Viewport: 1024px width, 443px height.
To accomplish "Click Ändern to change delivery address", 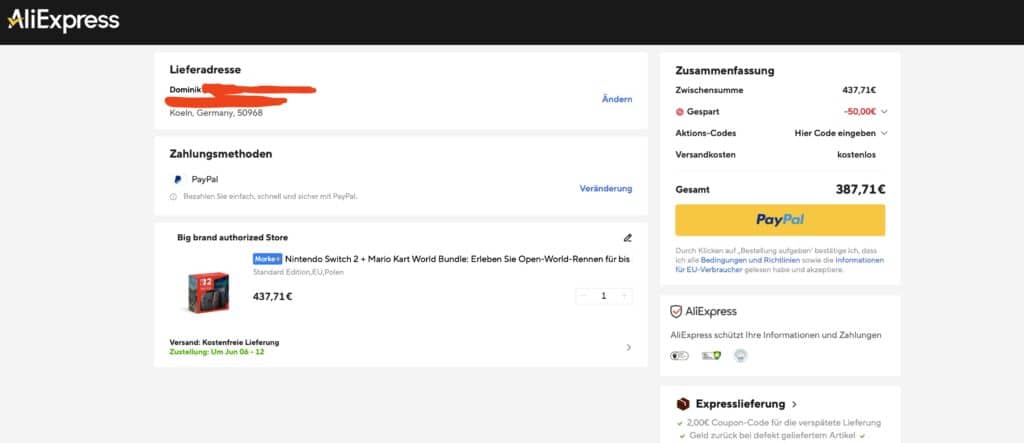I will pos(617,99).
